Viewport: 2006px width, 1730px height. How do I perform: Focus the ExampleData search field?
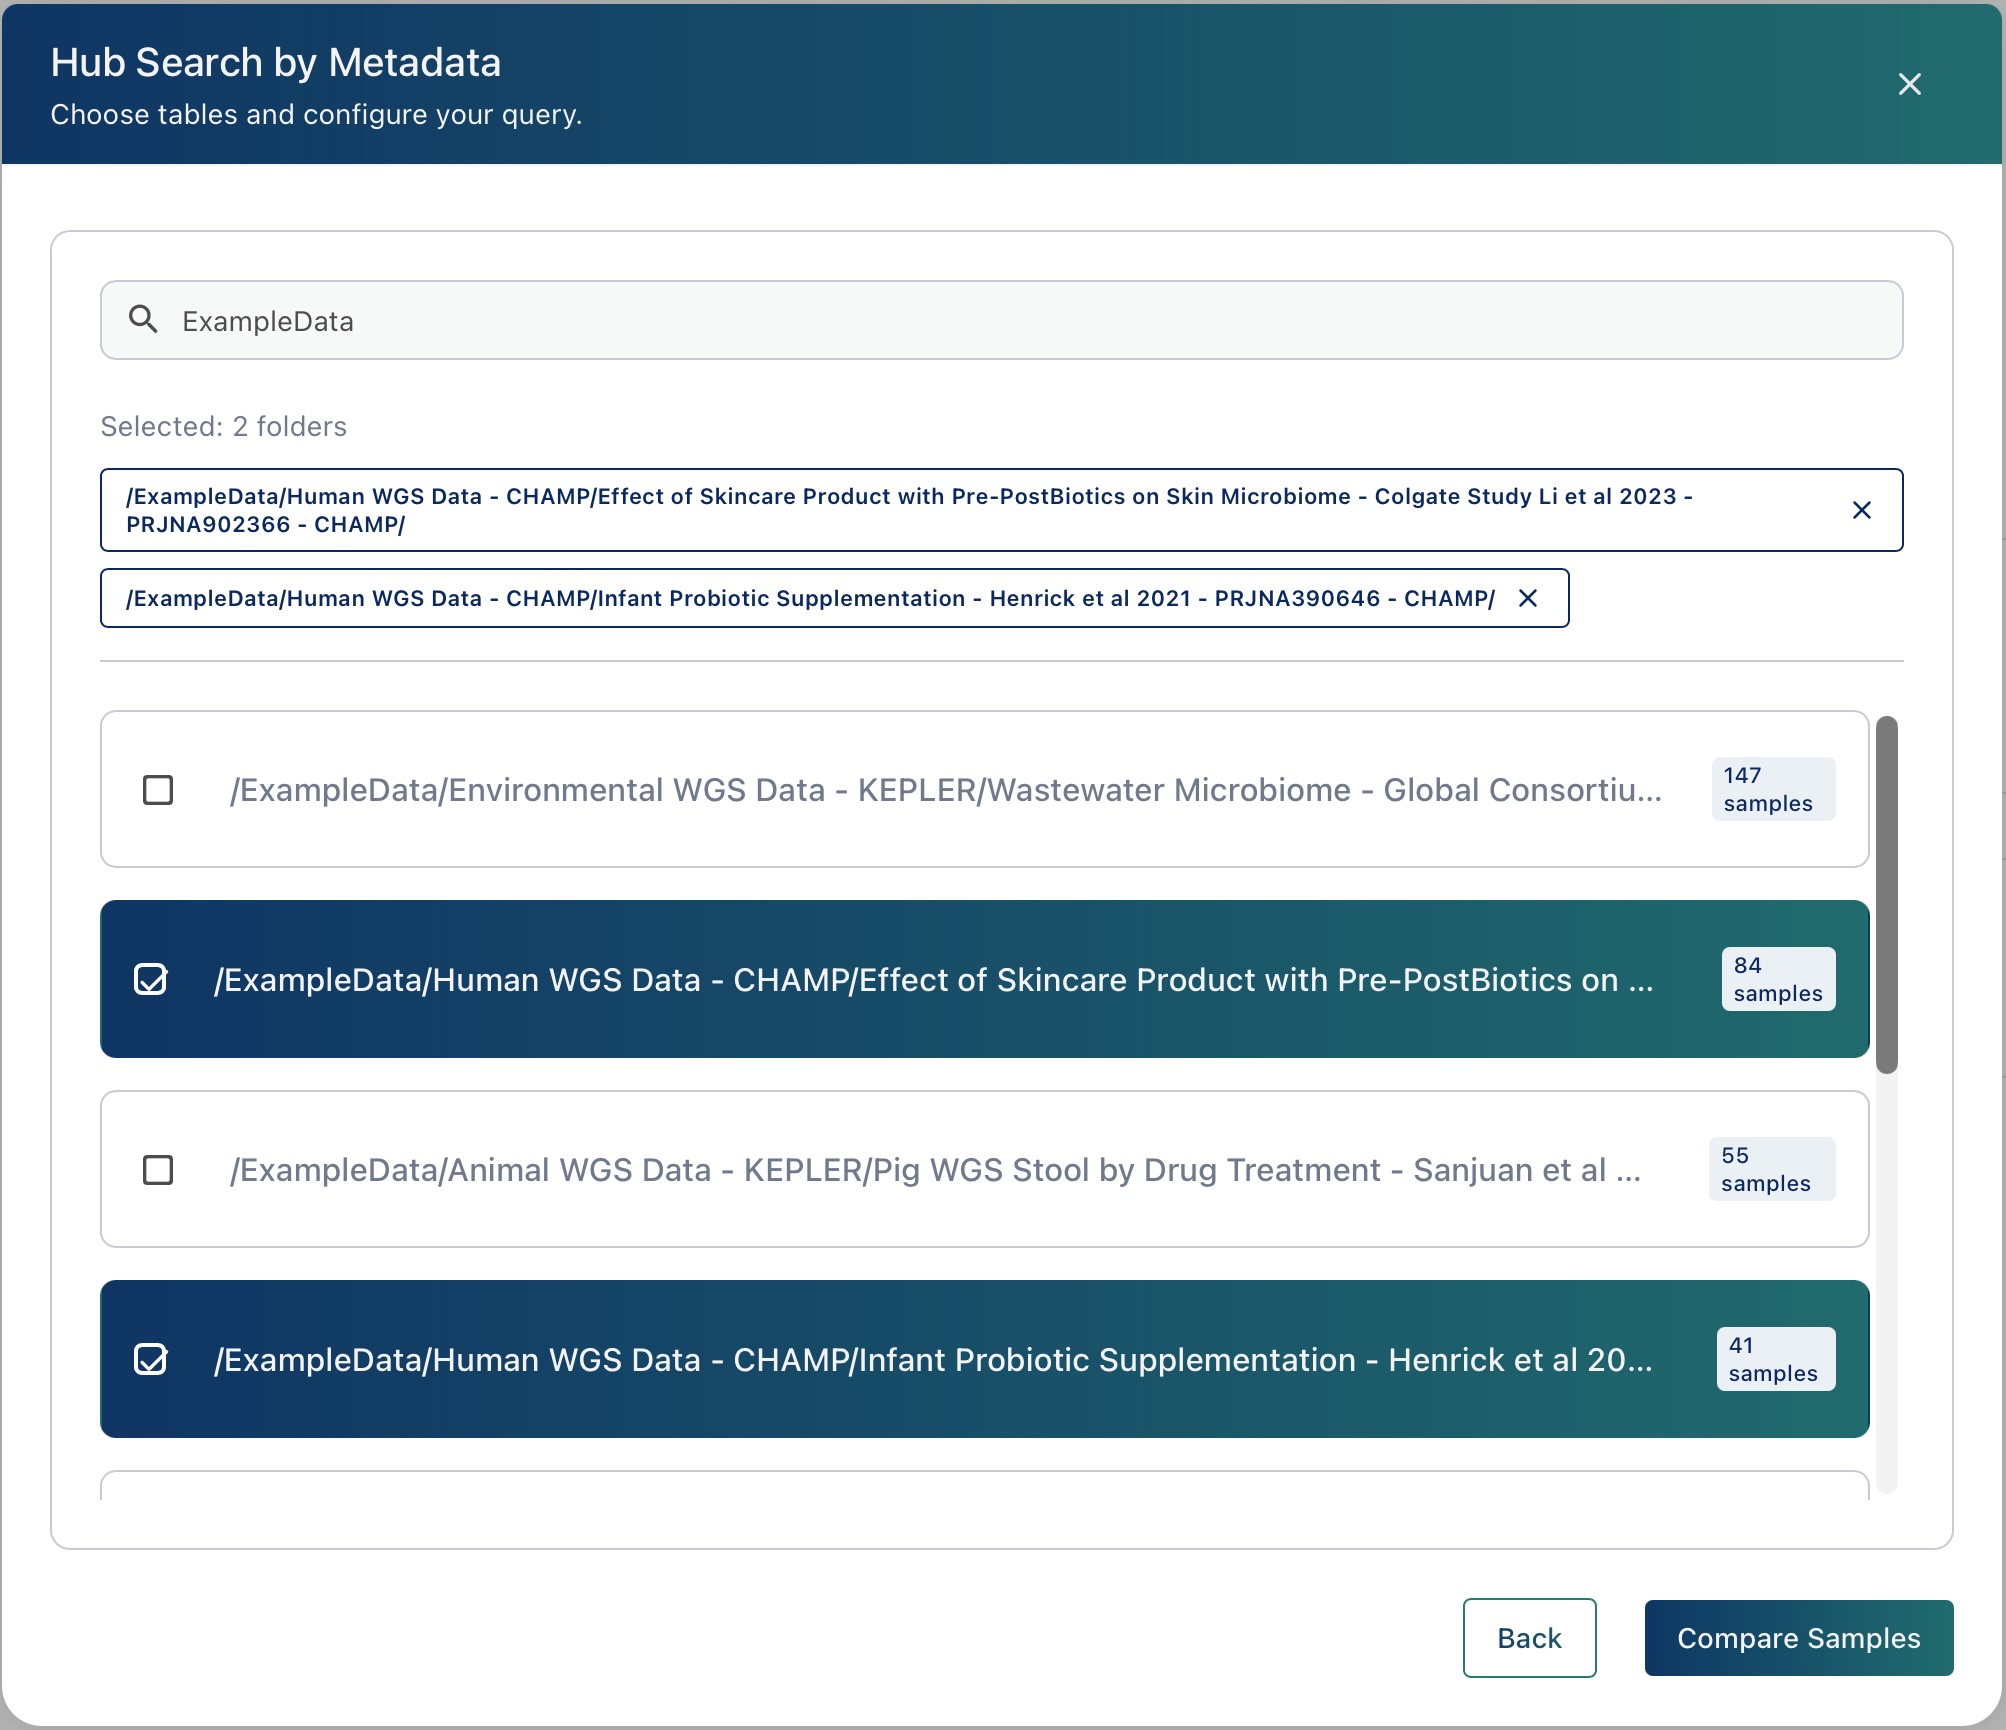[1001, 320]
